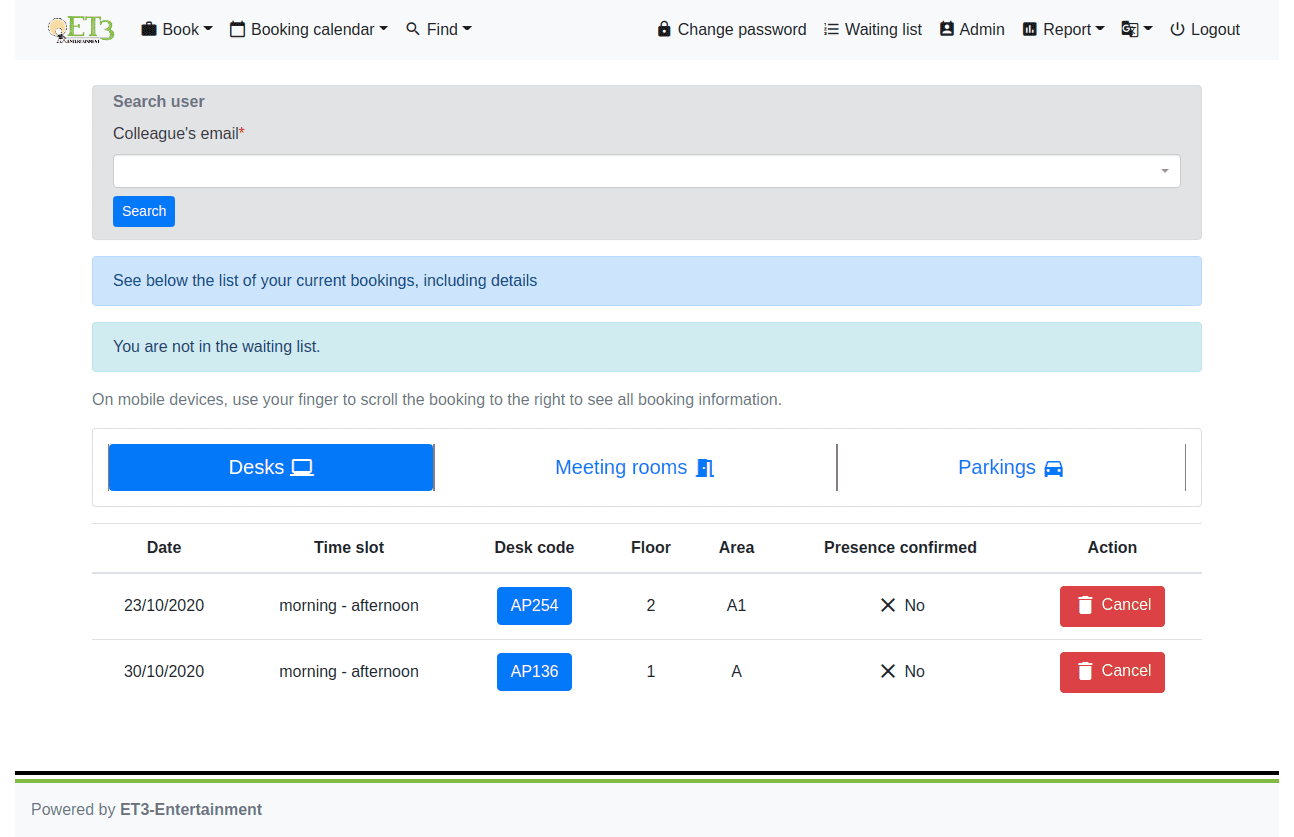
Task: Click the X icon in 23/10/2020 row
Action: 887,605
